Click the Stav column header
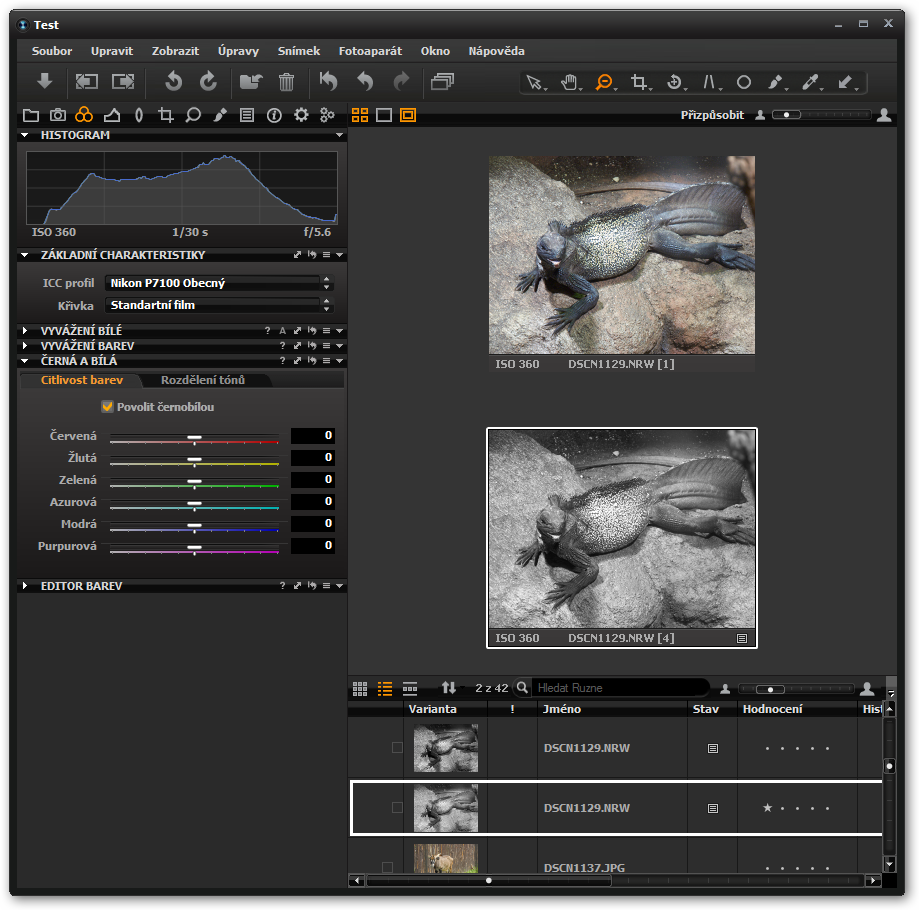The height and width of the screenshot is (910, 919). point(712,709)
